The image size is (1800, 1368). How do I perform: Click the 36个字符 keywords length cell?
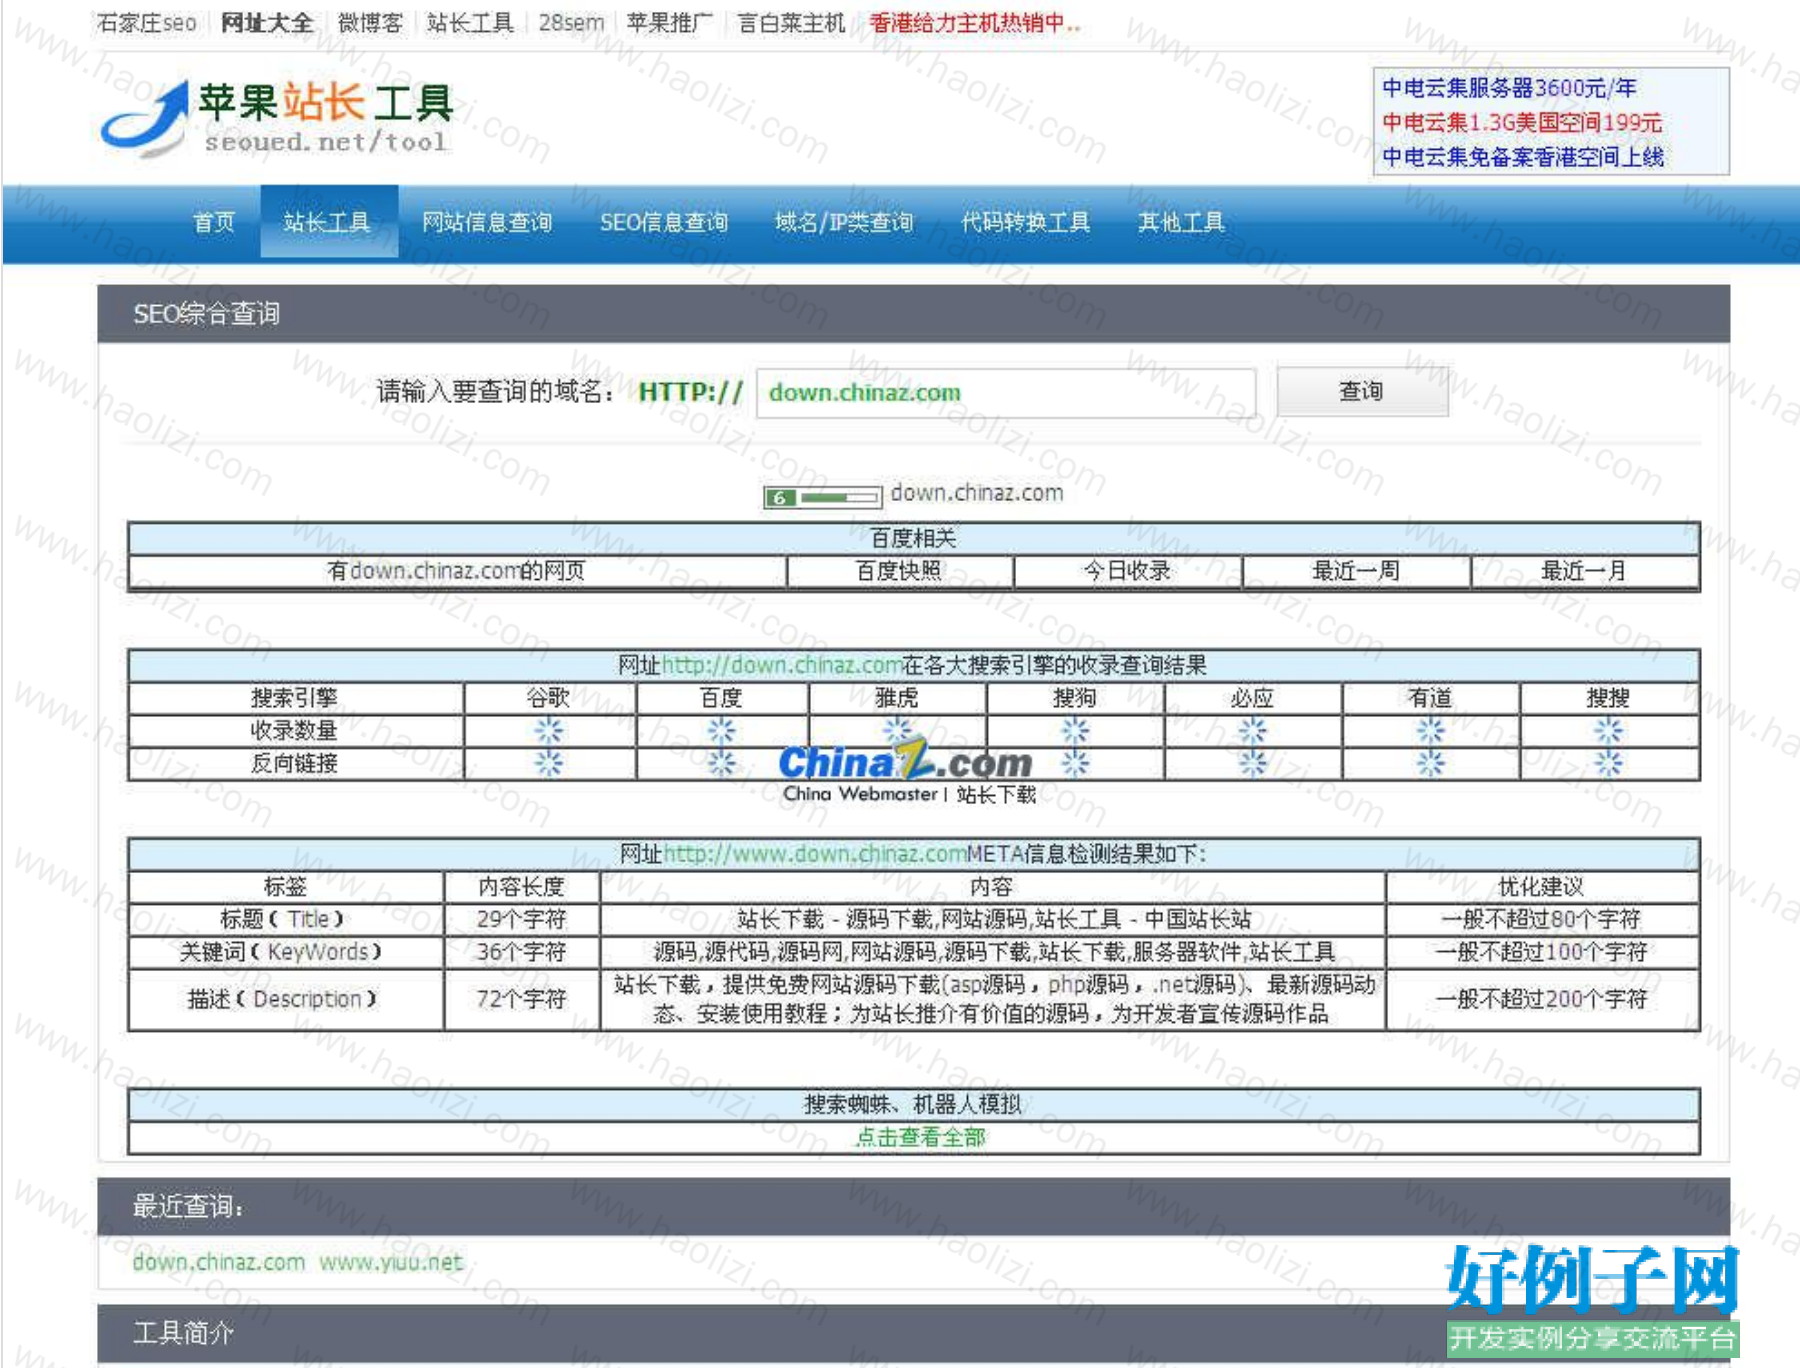point(521,952)
